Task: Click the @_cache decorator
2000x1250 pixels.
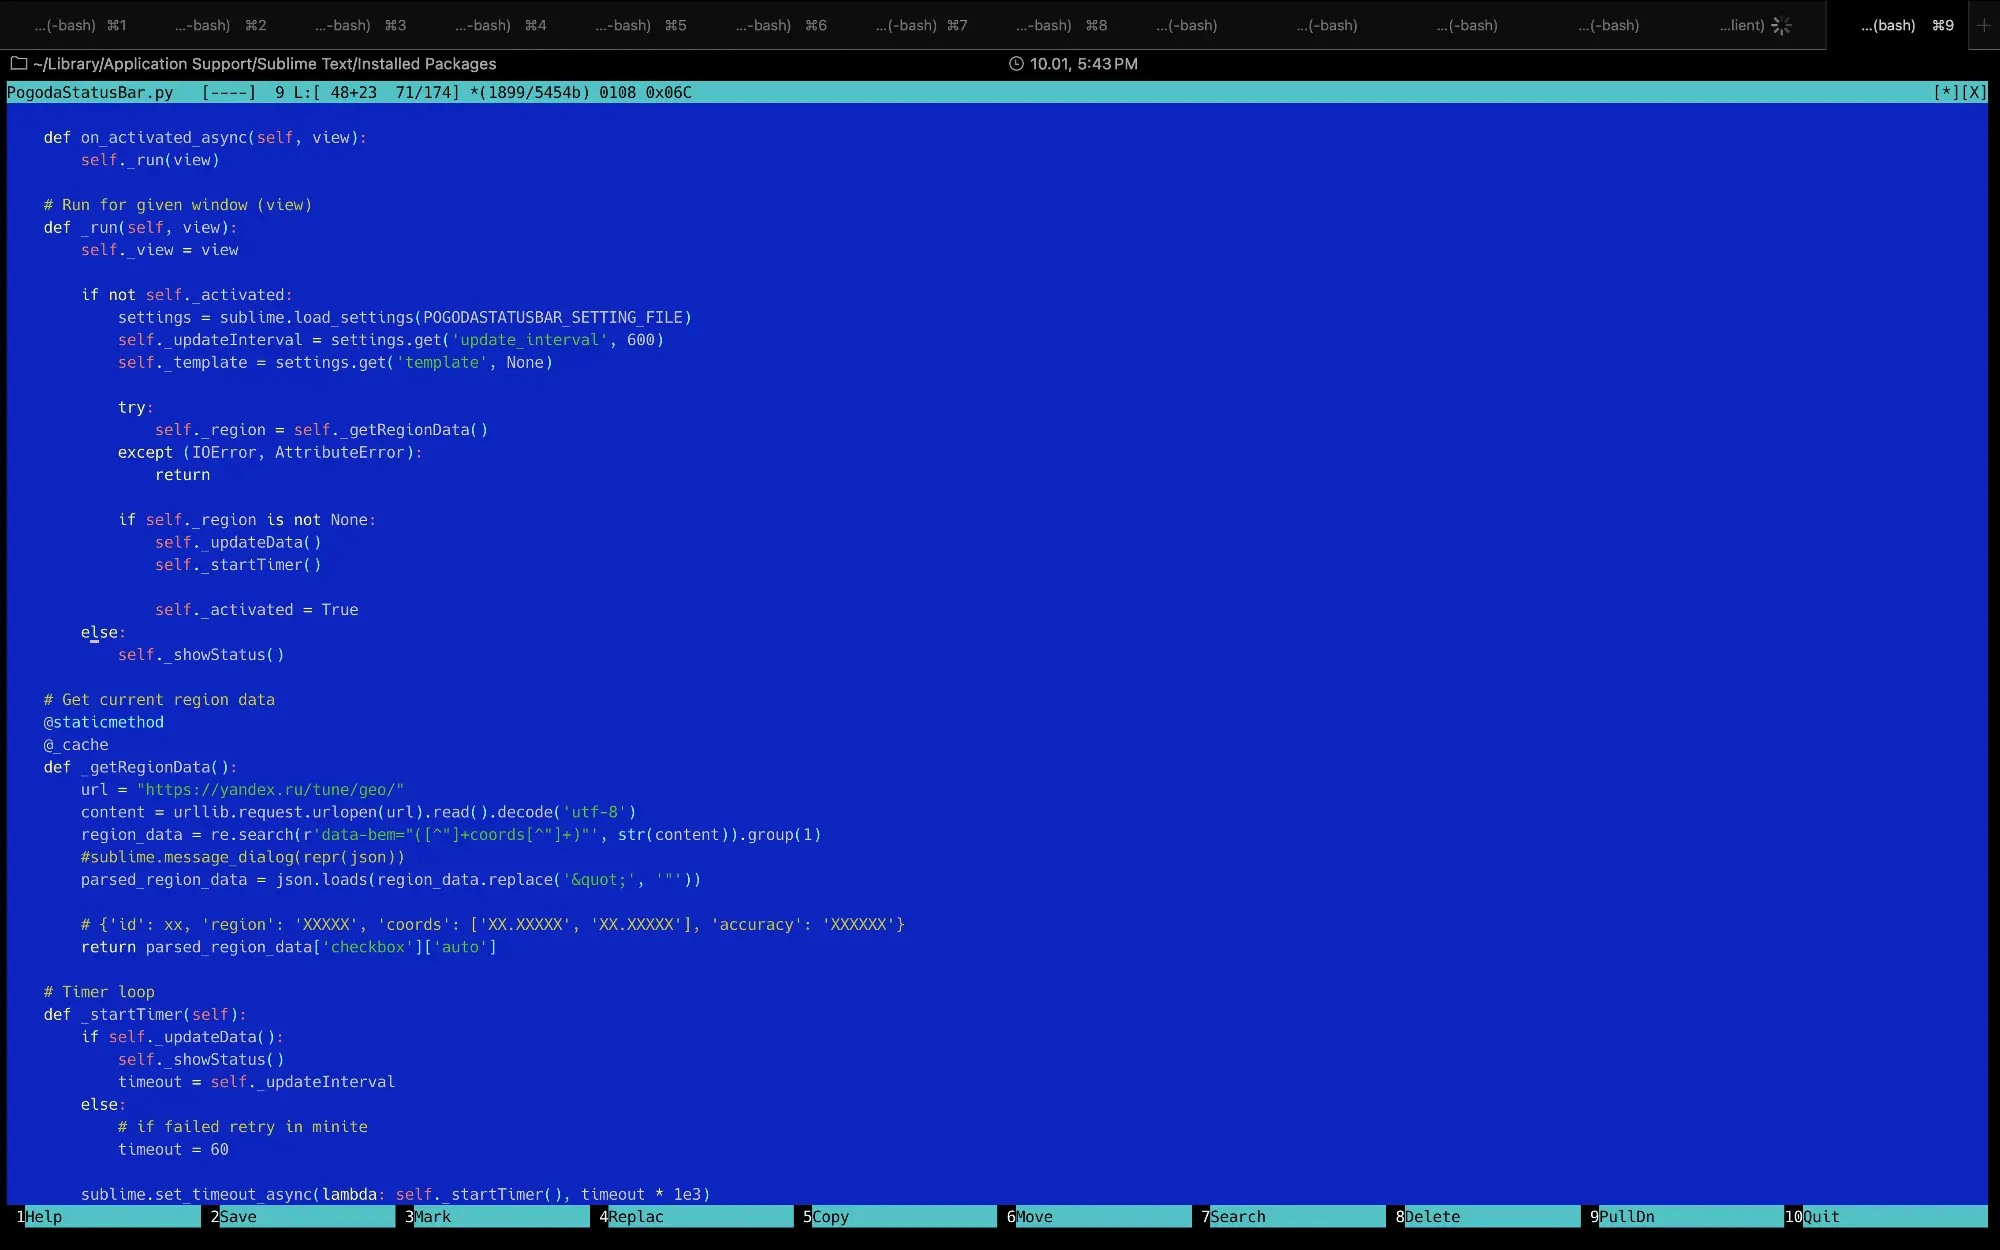Action: pyautogui.click(x=76, y=745)
